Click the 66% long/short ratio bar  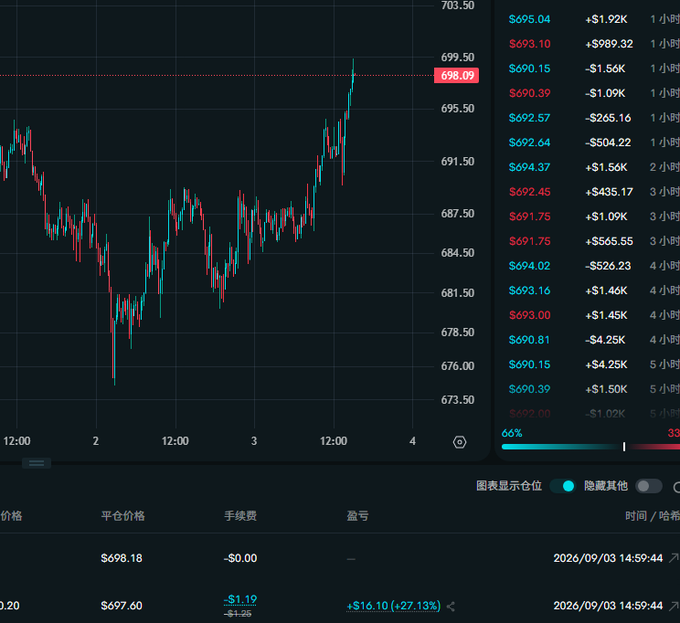click(590, 447)
